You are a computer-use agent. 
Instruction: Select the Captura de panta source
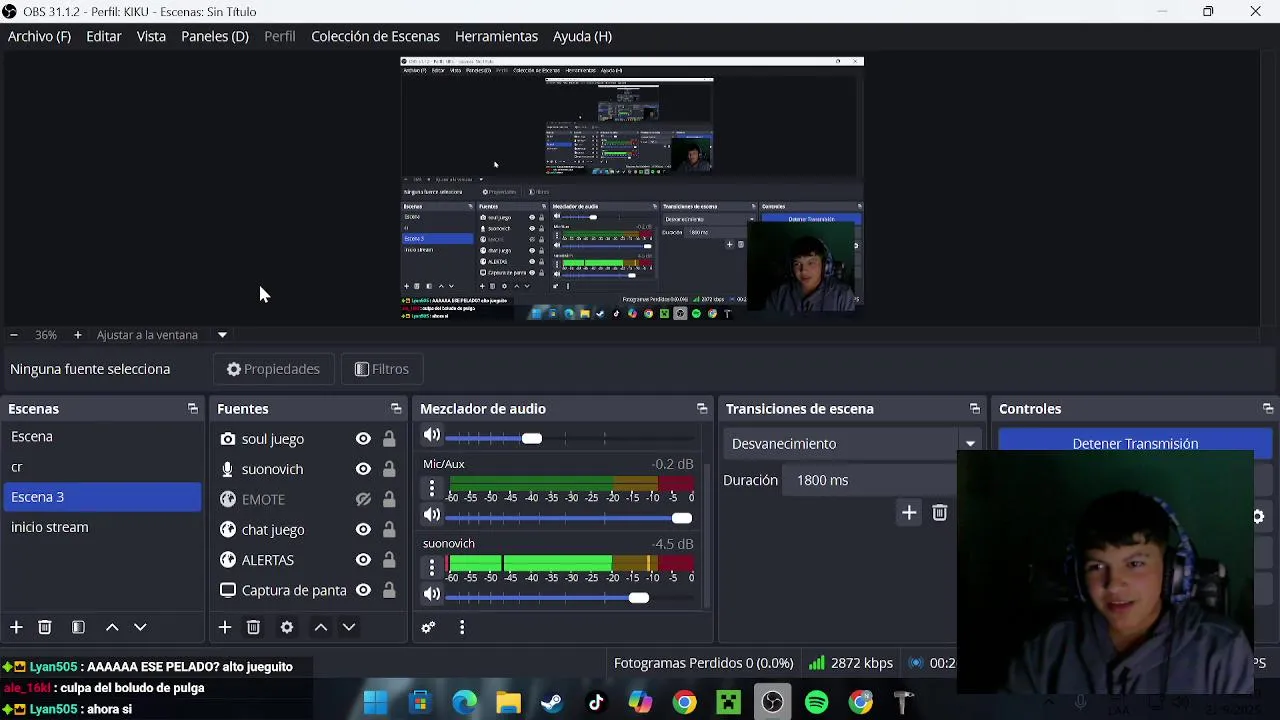tap(294, 590)
